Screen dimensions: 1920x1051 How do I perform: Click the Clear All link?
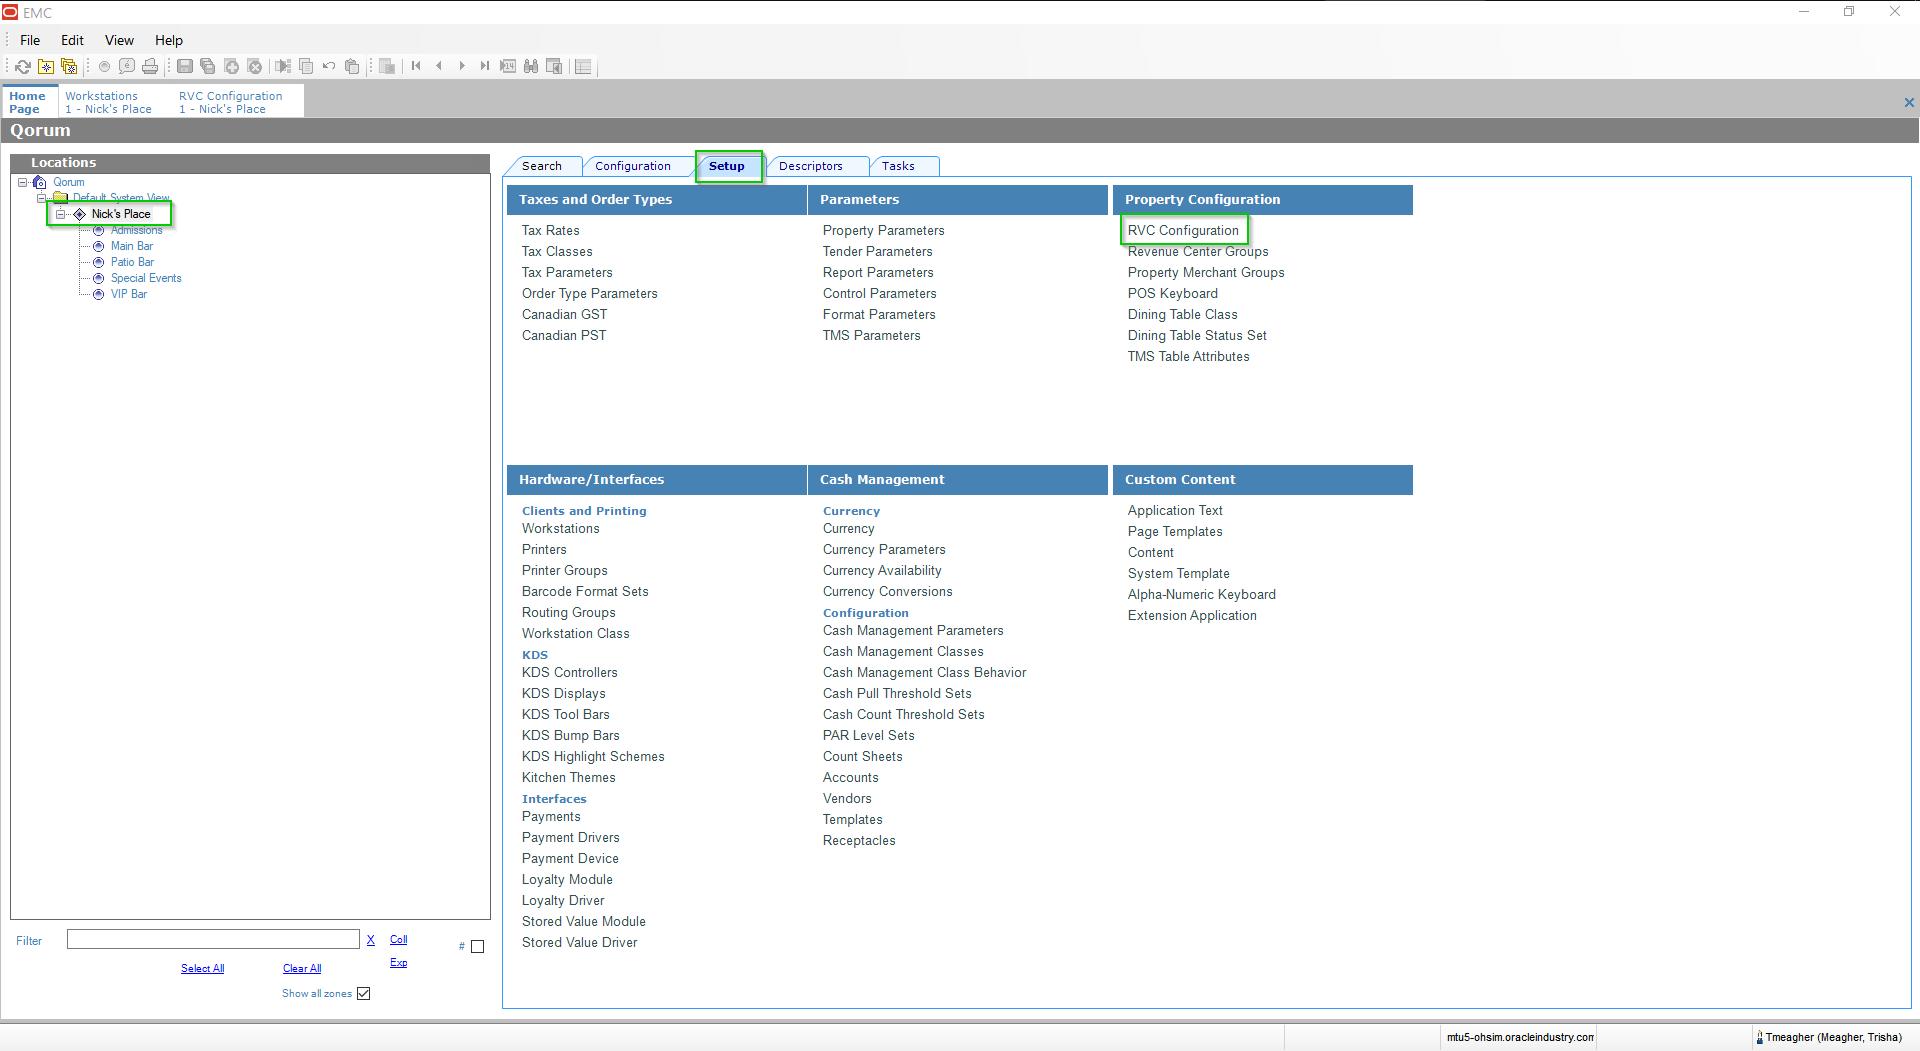[x=302, y=969]
